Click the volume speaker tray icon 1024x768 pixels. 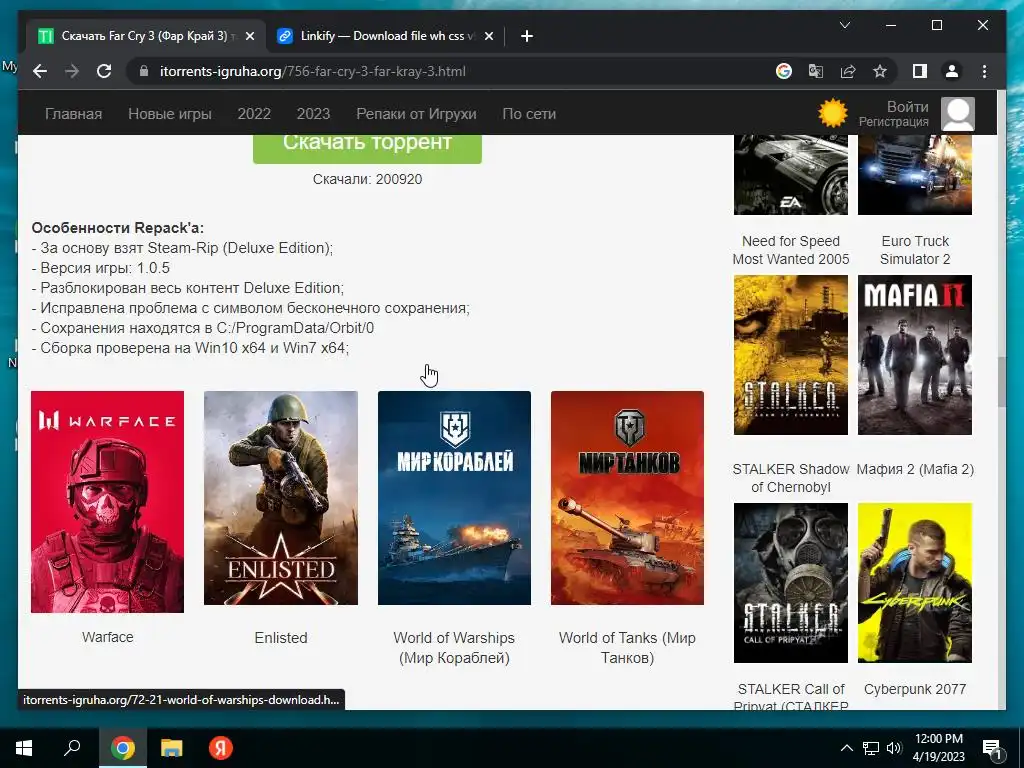pos(894,748)
